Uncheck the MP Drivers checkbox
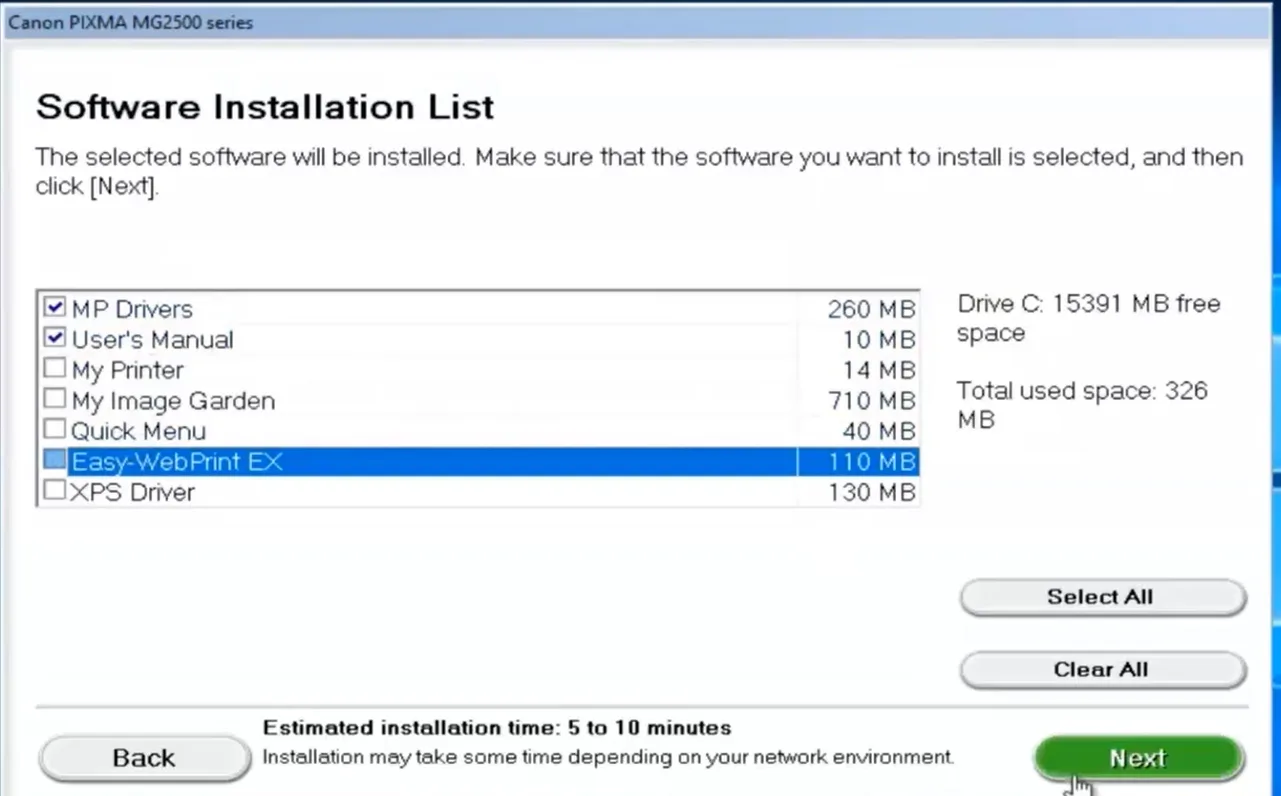 point(55,308)
